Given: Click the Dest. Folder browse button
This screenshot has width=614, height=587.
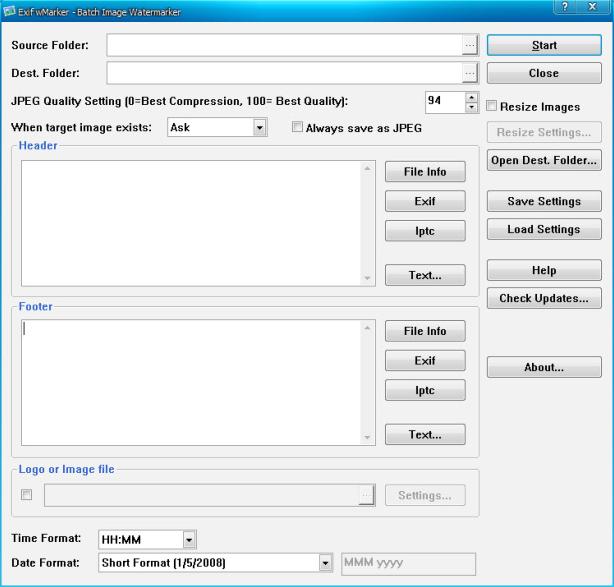Looking at the screenshot, I should (x=469, y=73).
